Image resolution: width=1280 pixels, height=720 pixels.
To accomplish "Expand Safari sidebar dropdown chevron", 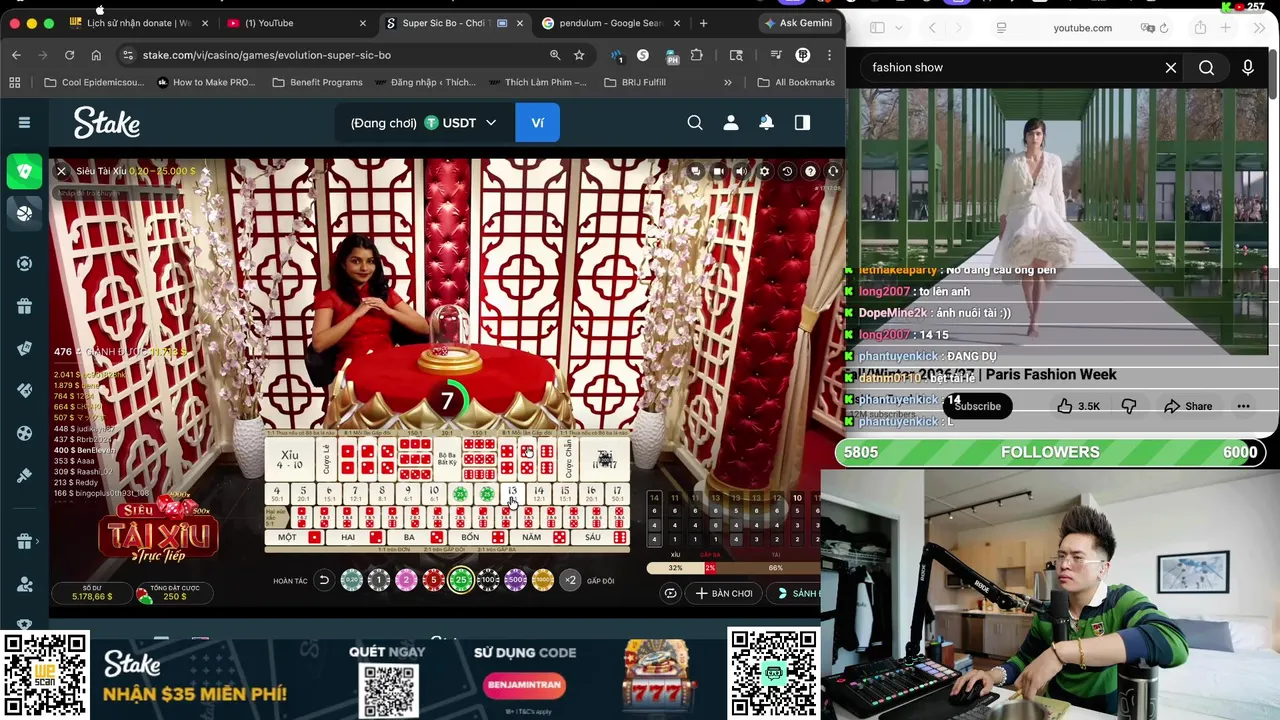I will (x=899, y=28).
